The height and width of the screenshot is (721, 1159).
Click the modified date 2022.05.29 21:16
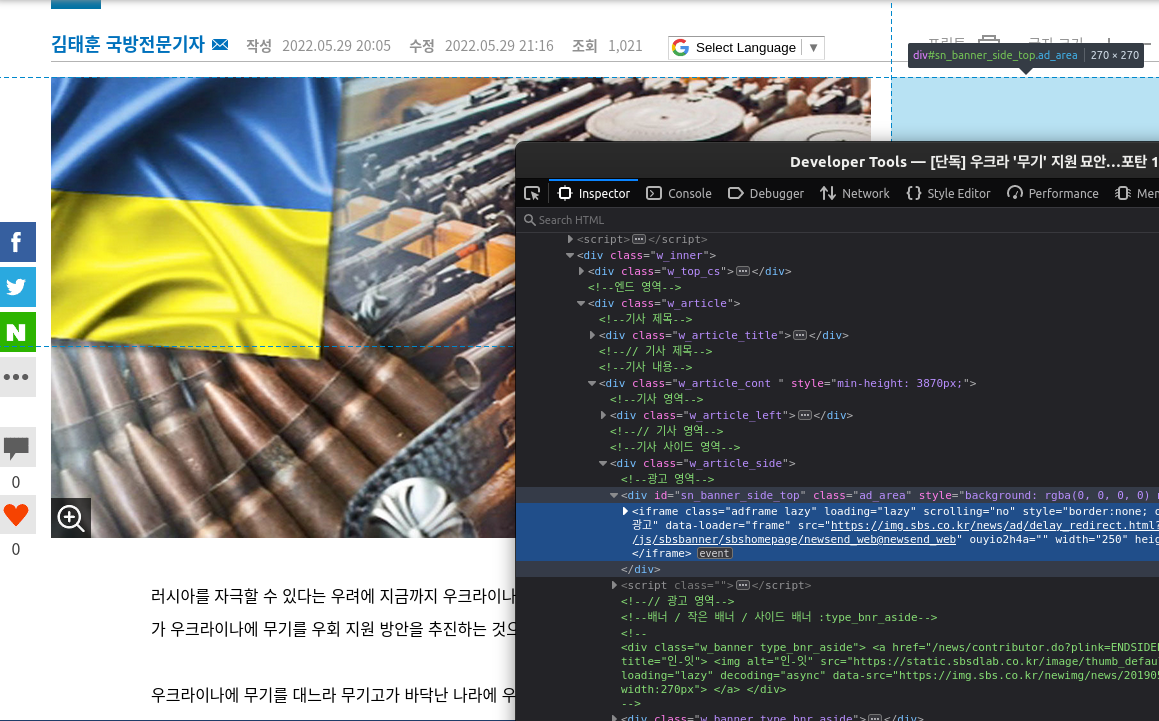coord(499,46)
